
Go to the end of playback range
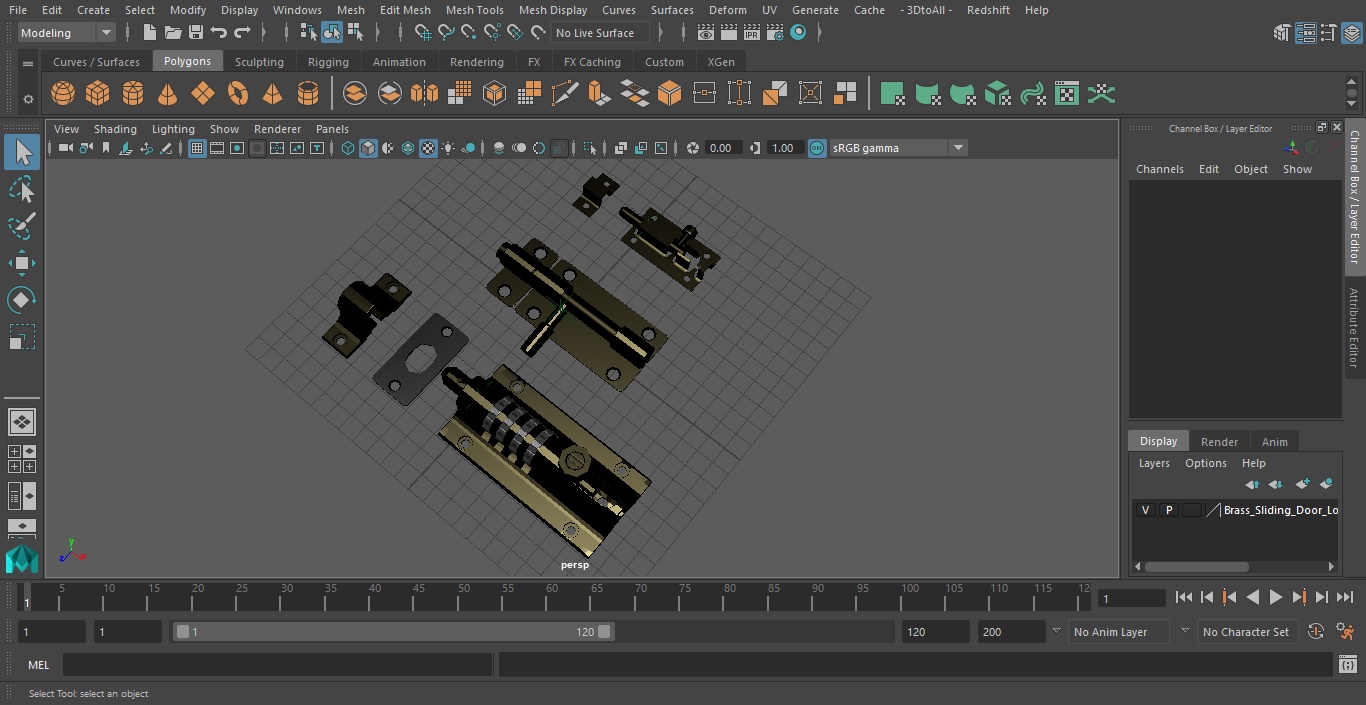(1345, 597)
